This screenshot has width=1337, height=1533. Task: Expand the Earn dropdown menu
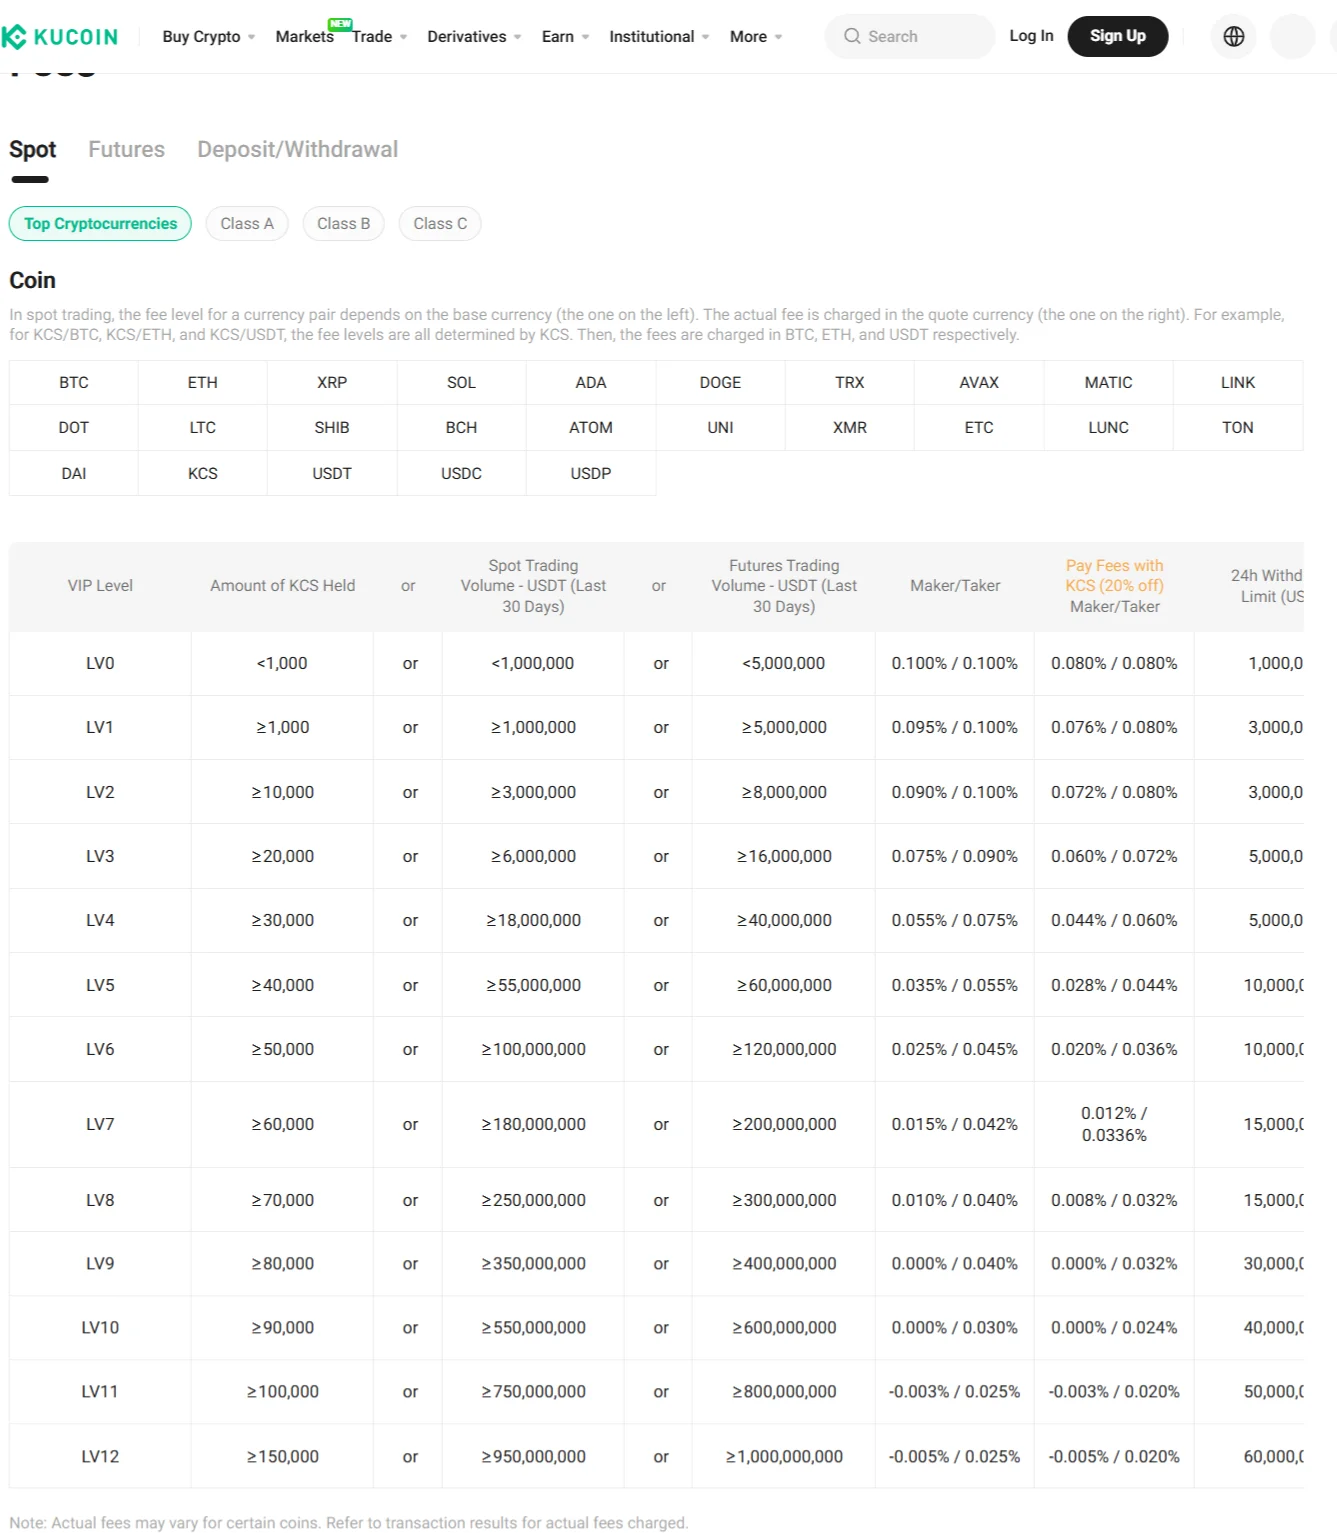pos(557,36)
